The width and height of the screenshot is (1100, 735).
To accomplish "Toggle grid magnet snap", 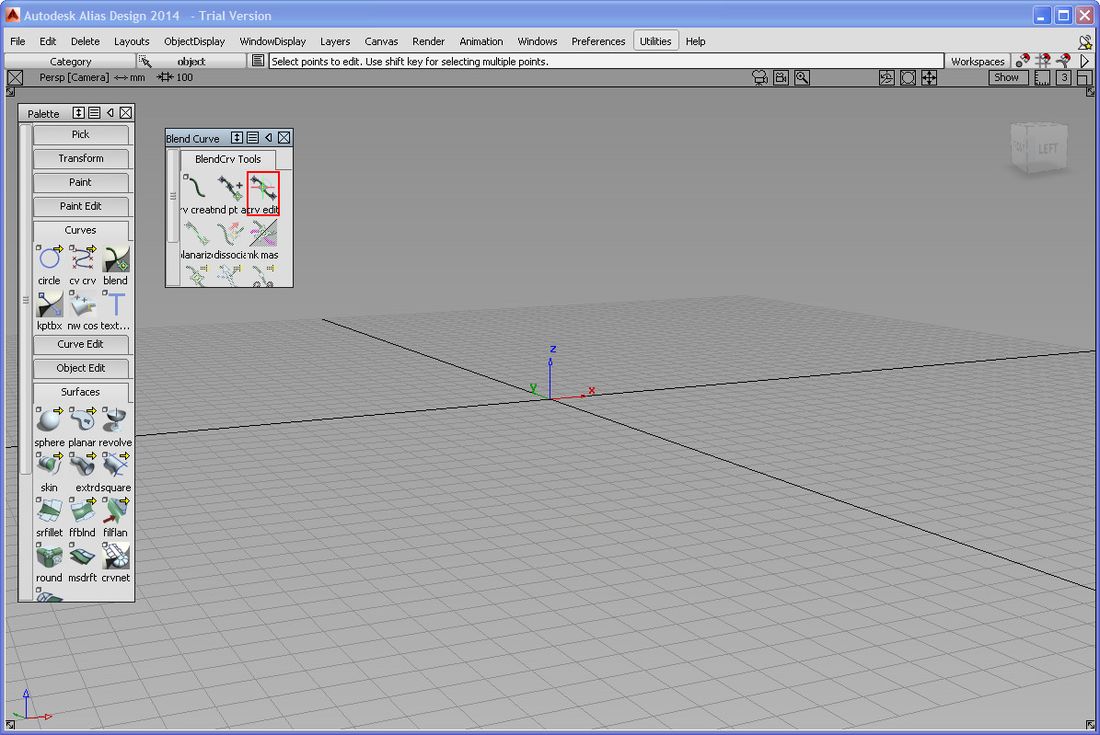I will [x=1043, y=61].
